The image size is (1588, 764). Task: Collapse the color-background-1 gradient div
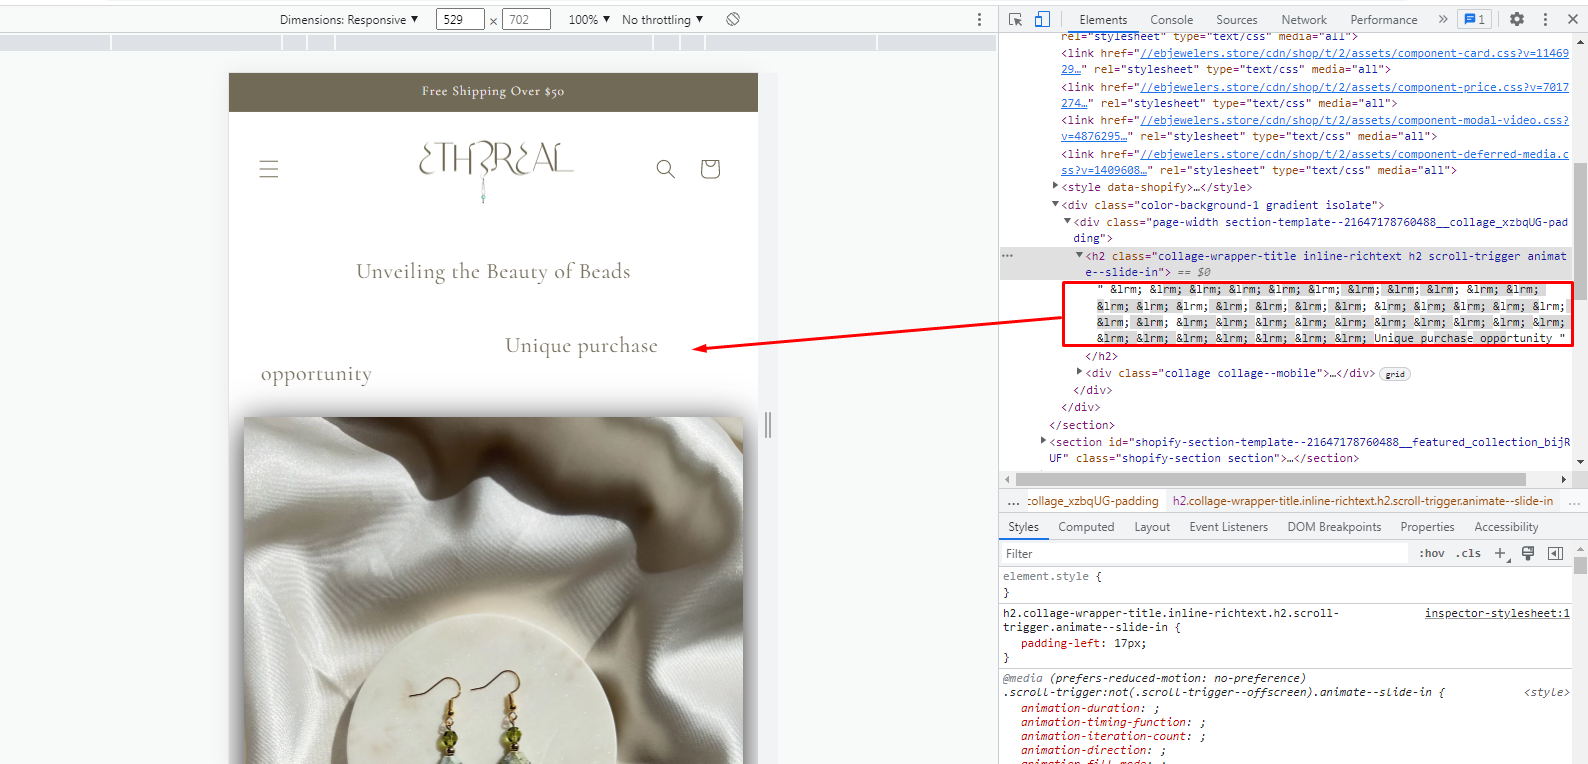(x=1055, y=204)
